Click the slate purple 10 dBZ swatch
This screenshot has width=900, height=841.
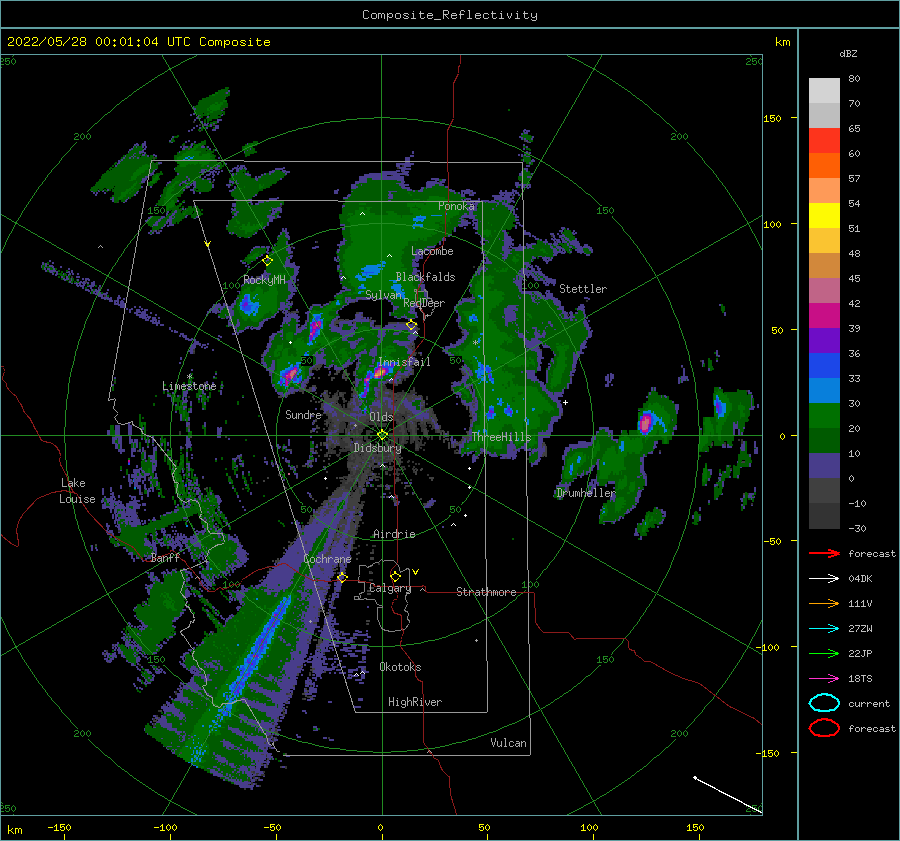pos(824,466)
